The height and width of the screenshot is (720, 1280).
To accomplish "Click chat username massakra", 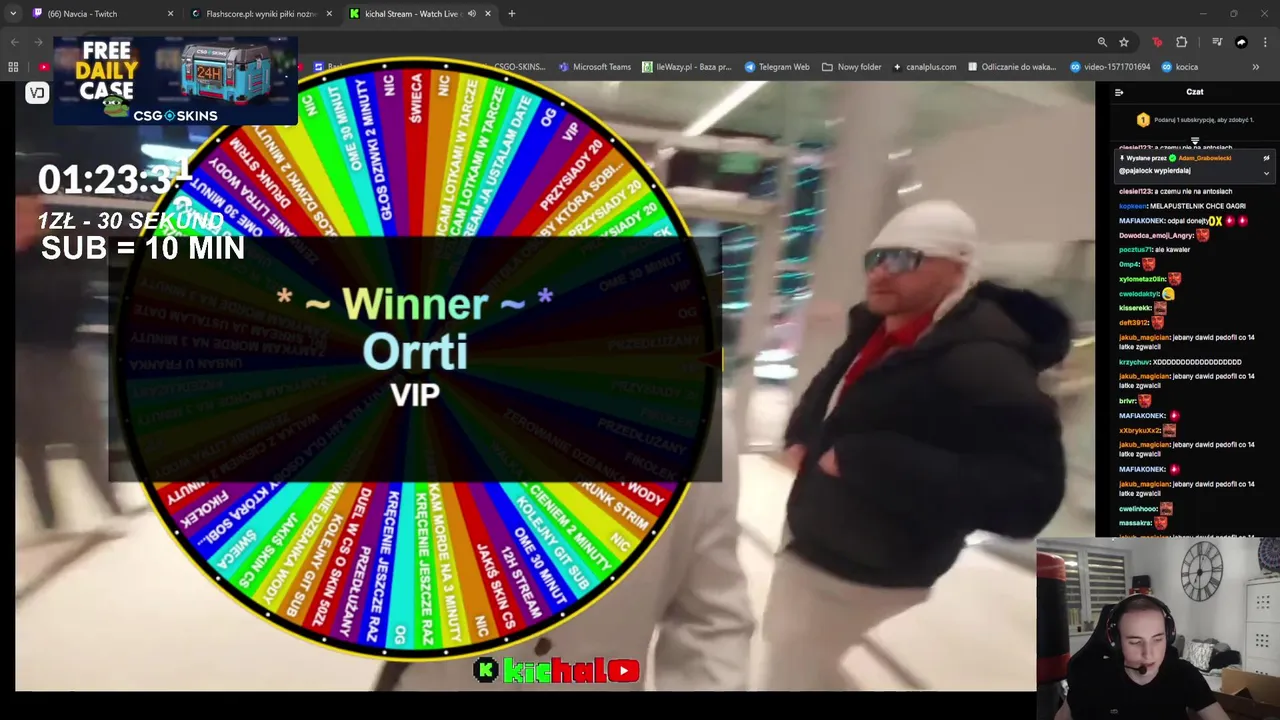I will coord(1135,523).
